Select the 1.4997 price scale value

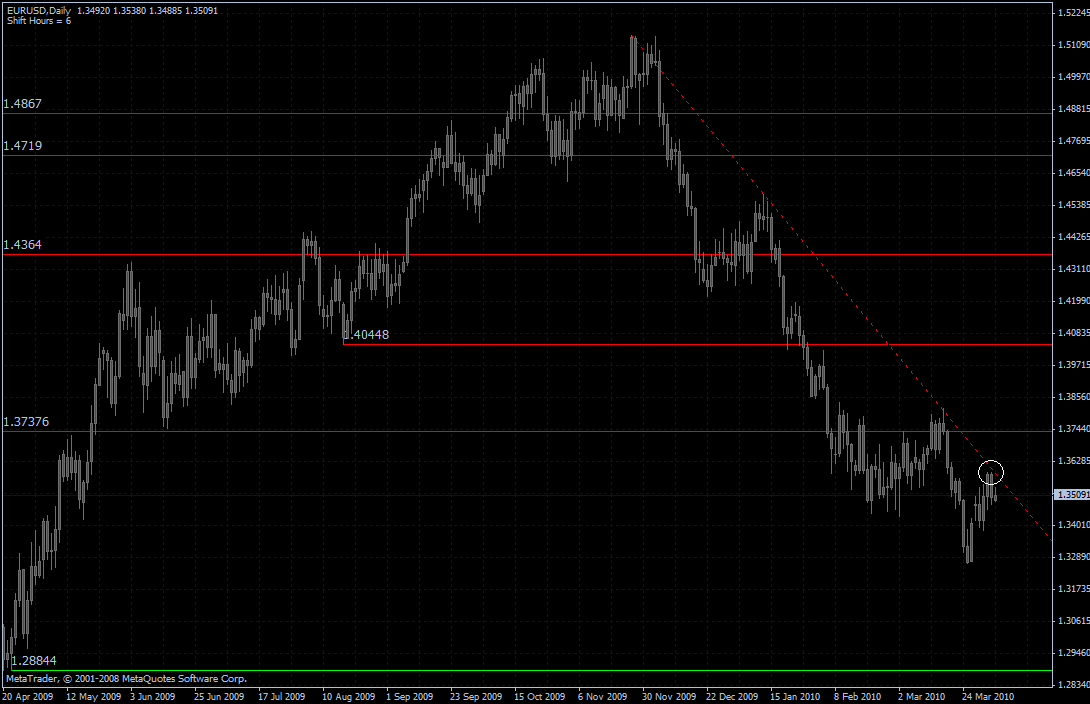point(1073,76)
